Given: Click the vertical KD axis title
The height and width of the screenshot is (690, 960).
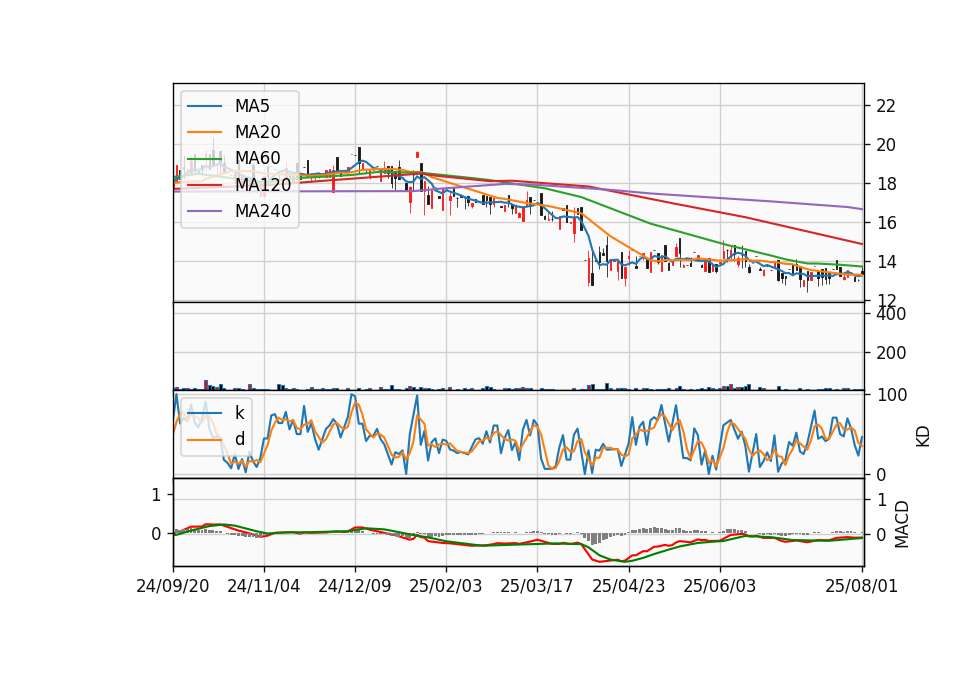Looking at the screenshot, I should (923, 437).
